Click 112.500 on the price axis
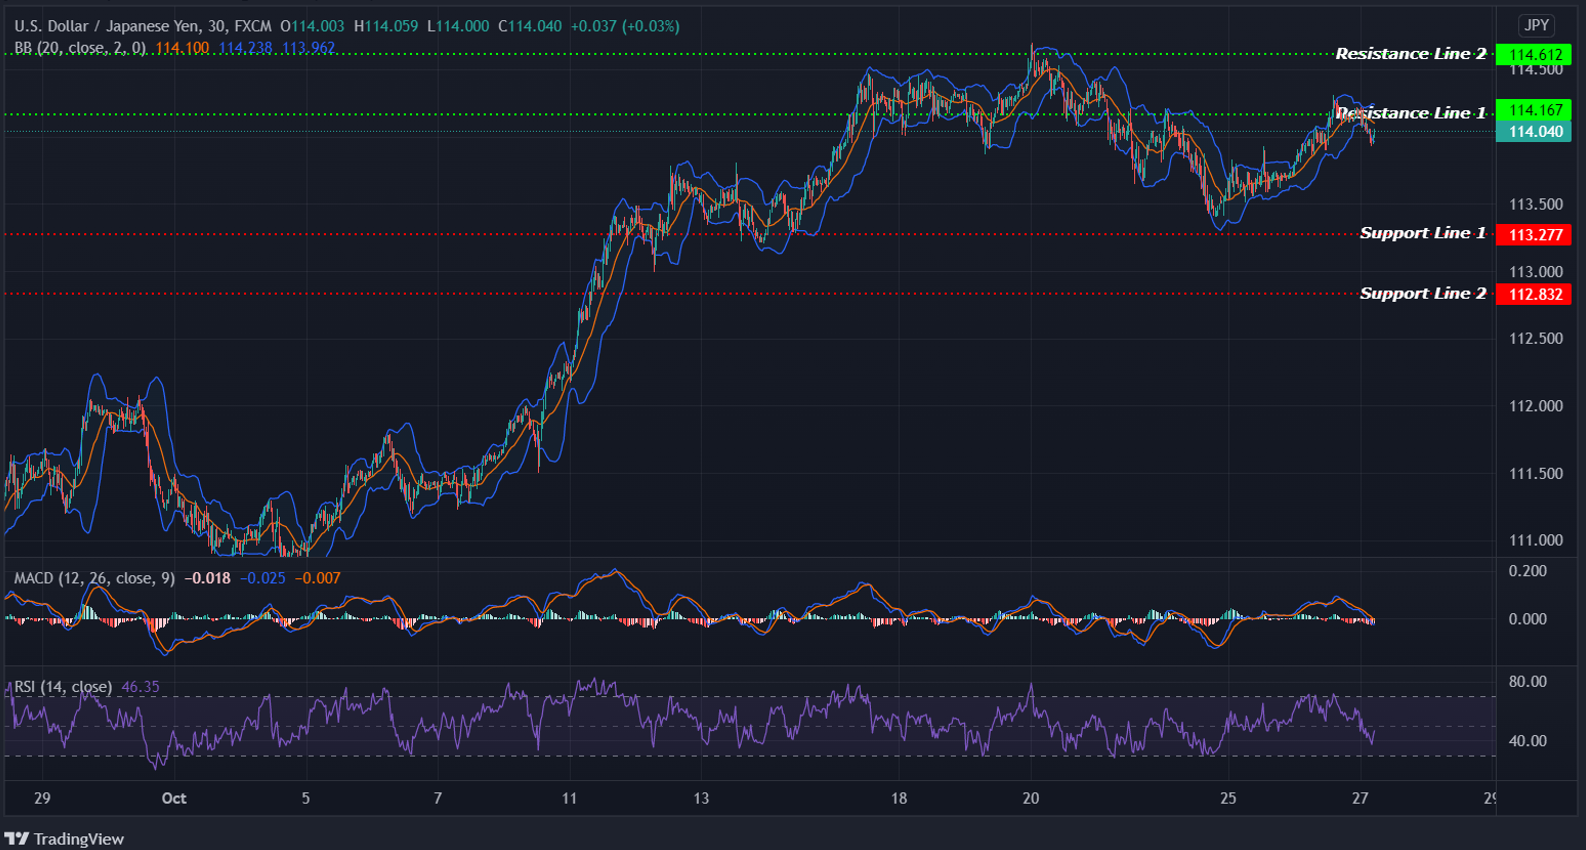This screenshot has width=1586, height=850. 1535,339
